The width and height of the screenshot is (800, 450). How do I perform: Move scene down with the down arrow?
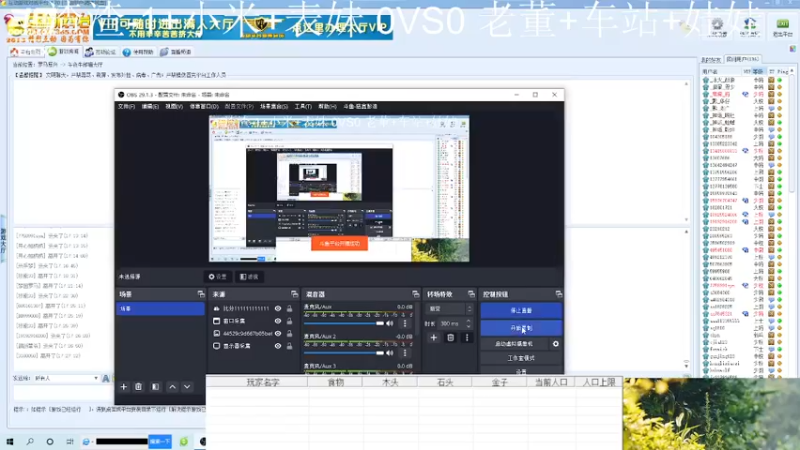[187, 387]
